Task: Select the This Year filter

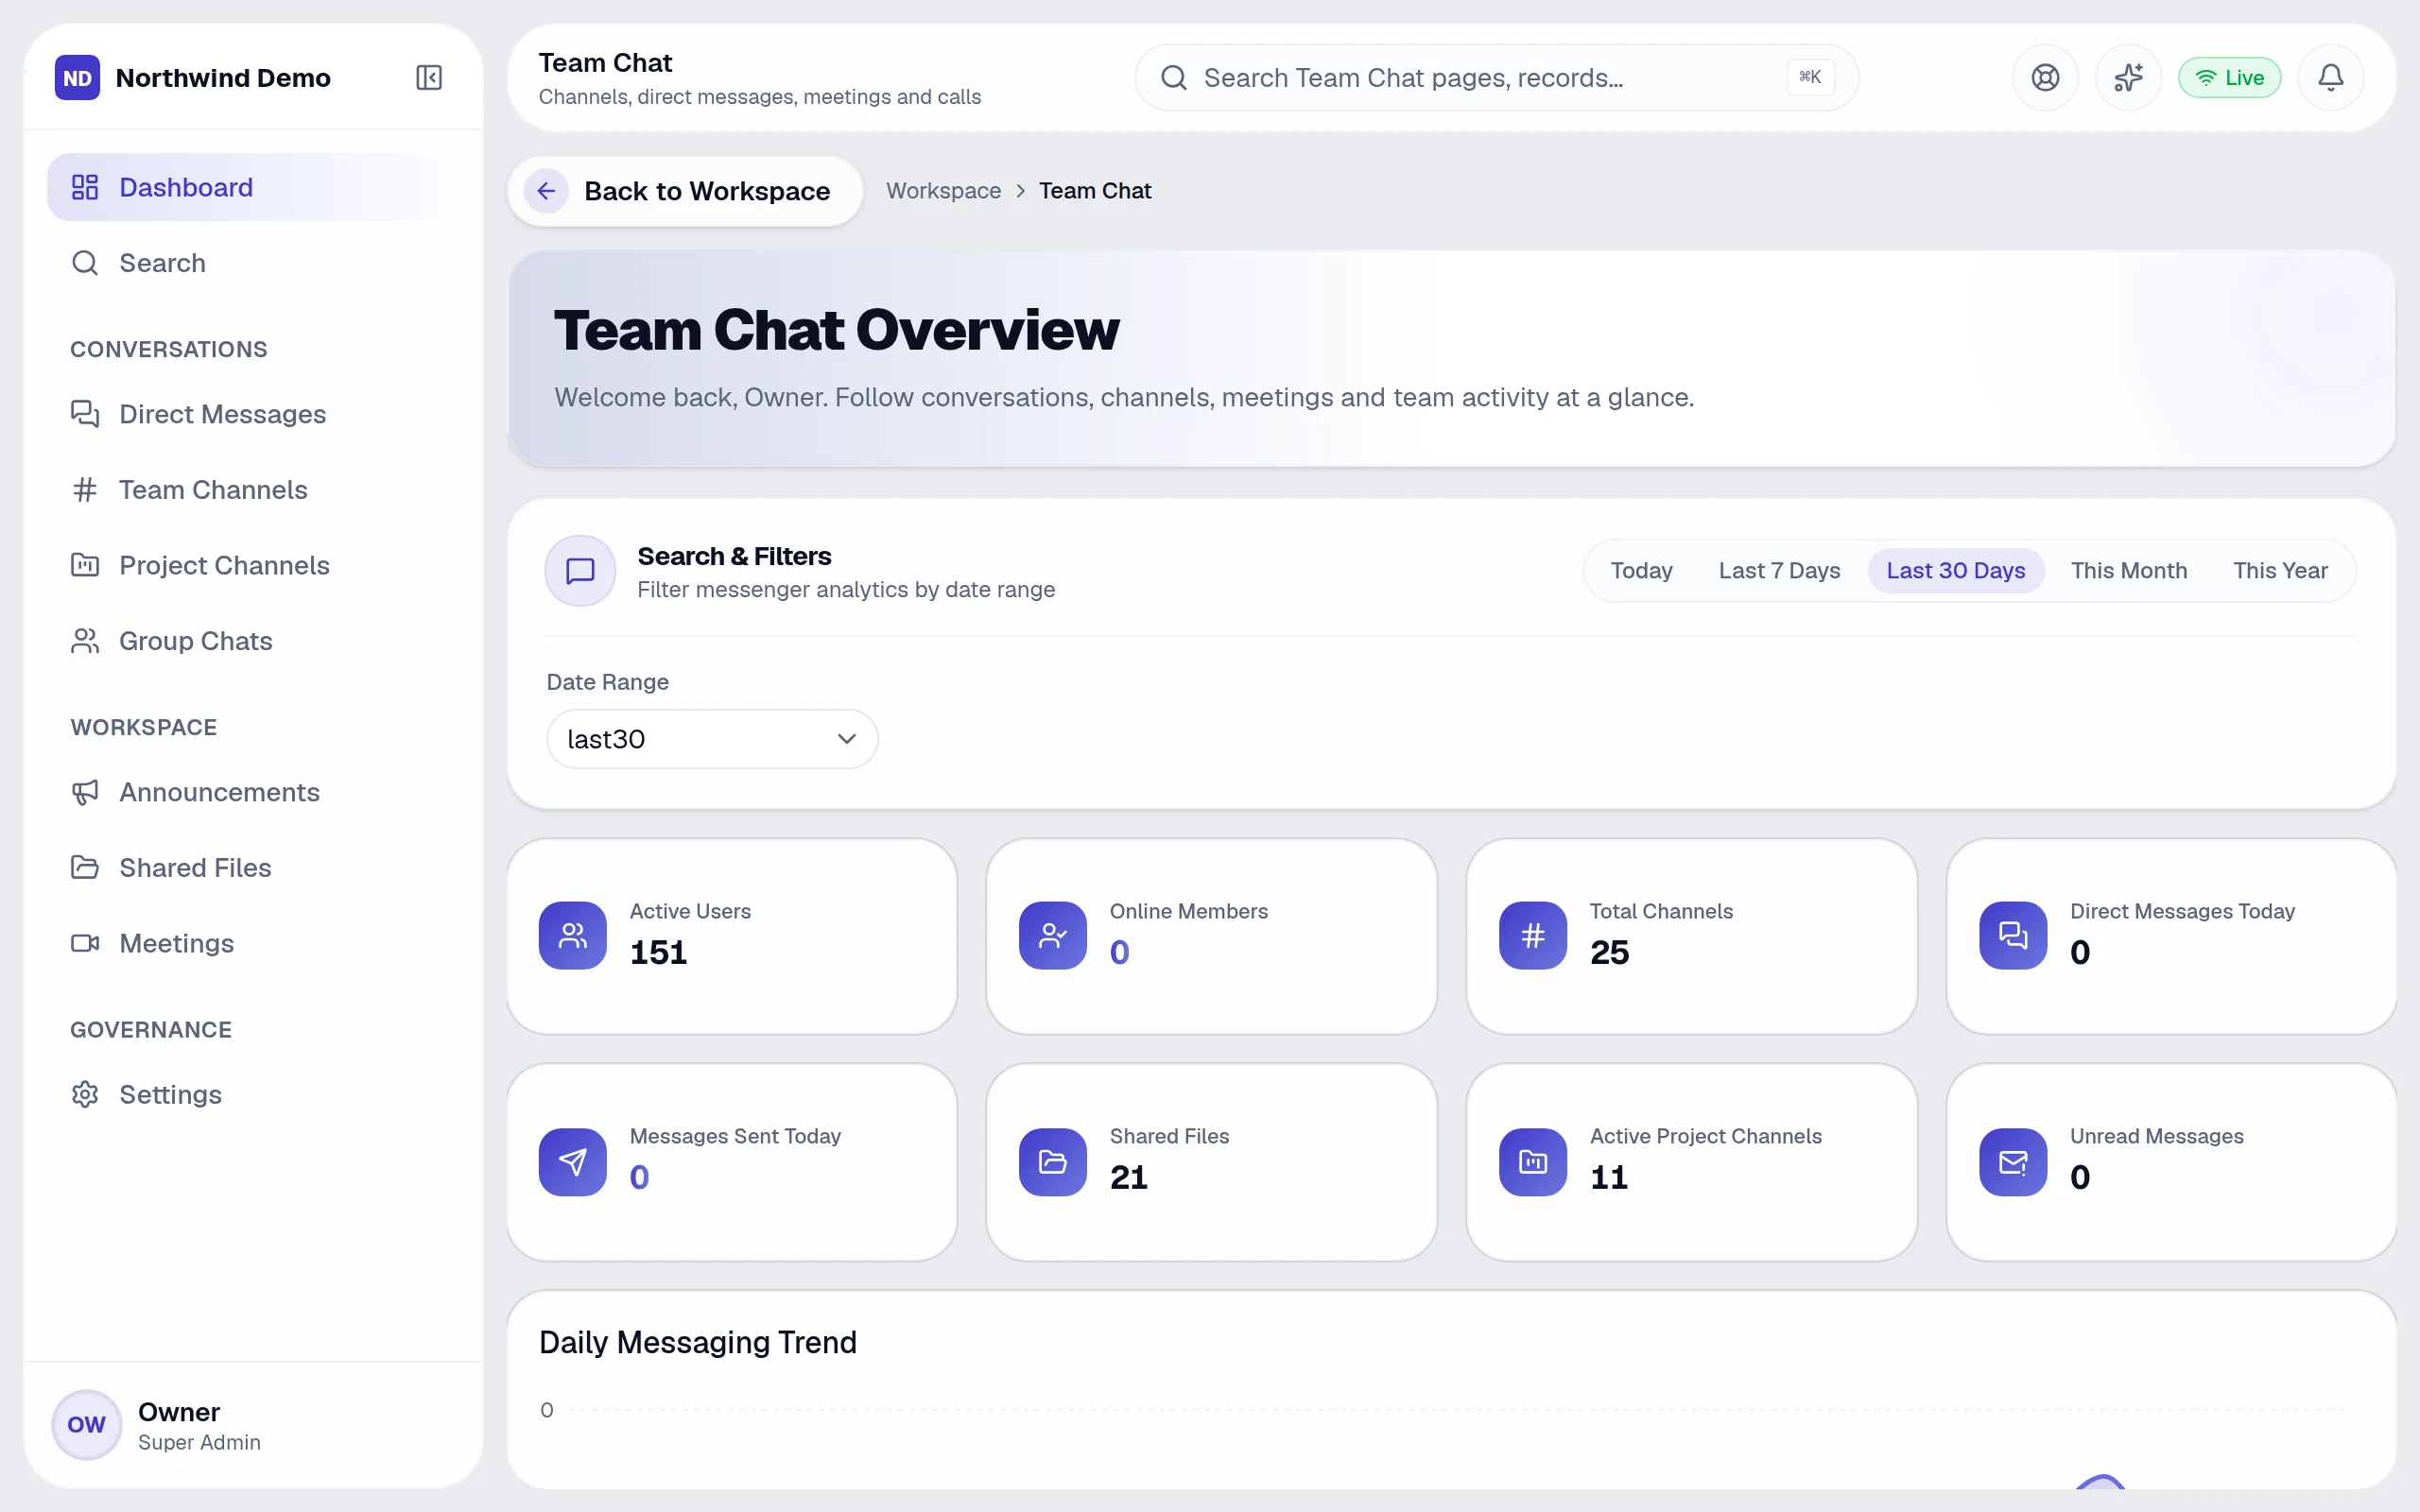Action: (x=2280, y=571)
